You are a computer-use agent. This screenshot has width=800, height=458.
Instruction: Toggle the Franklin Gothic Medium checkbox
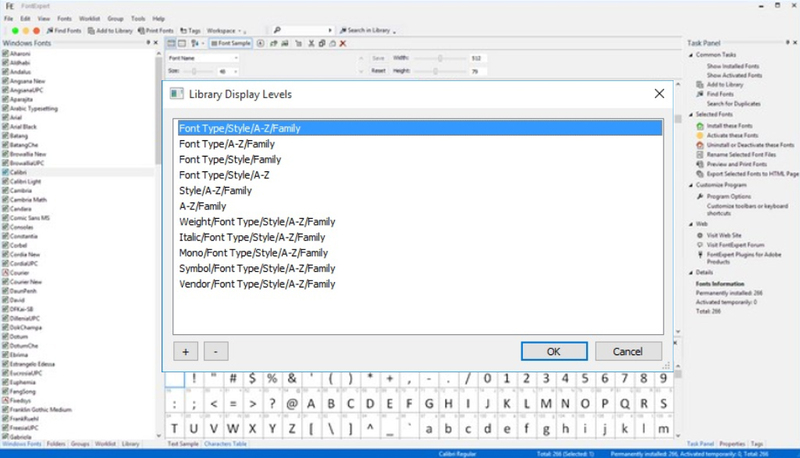pos(6,410)
